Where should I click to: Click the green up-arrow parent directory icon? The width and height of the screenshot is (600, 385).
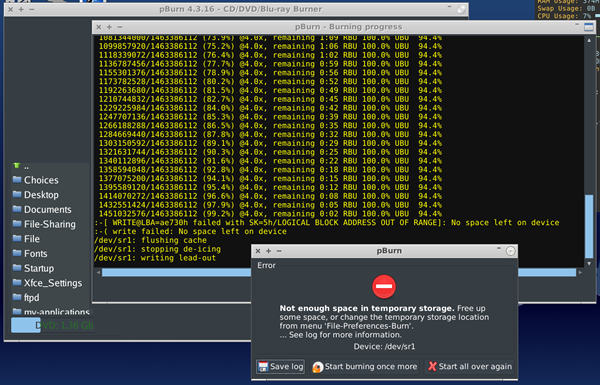point(16,166)
